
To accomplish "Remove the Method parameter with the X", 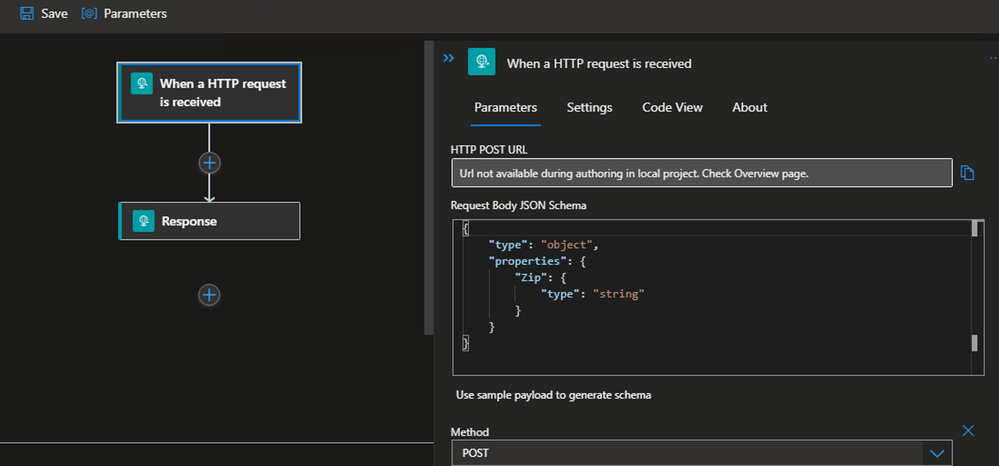I will tap(967, 430).
